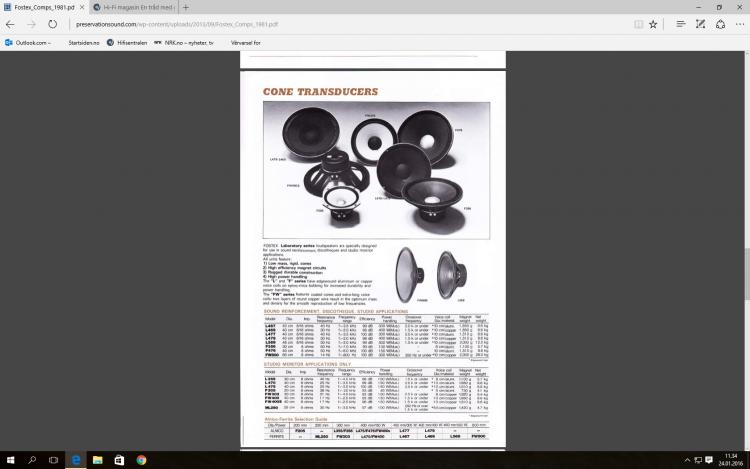Add page to favorites with star icon
Viewport: 750px width, 469px height.
(653, 24)
